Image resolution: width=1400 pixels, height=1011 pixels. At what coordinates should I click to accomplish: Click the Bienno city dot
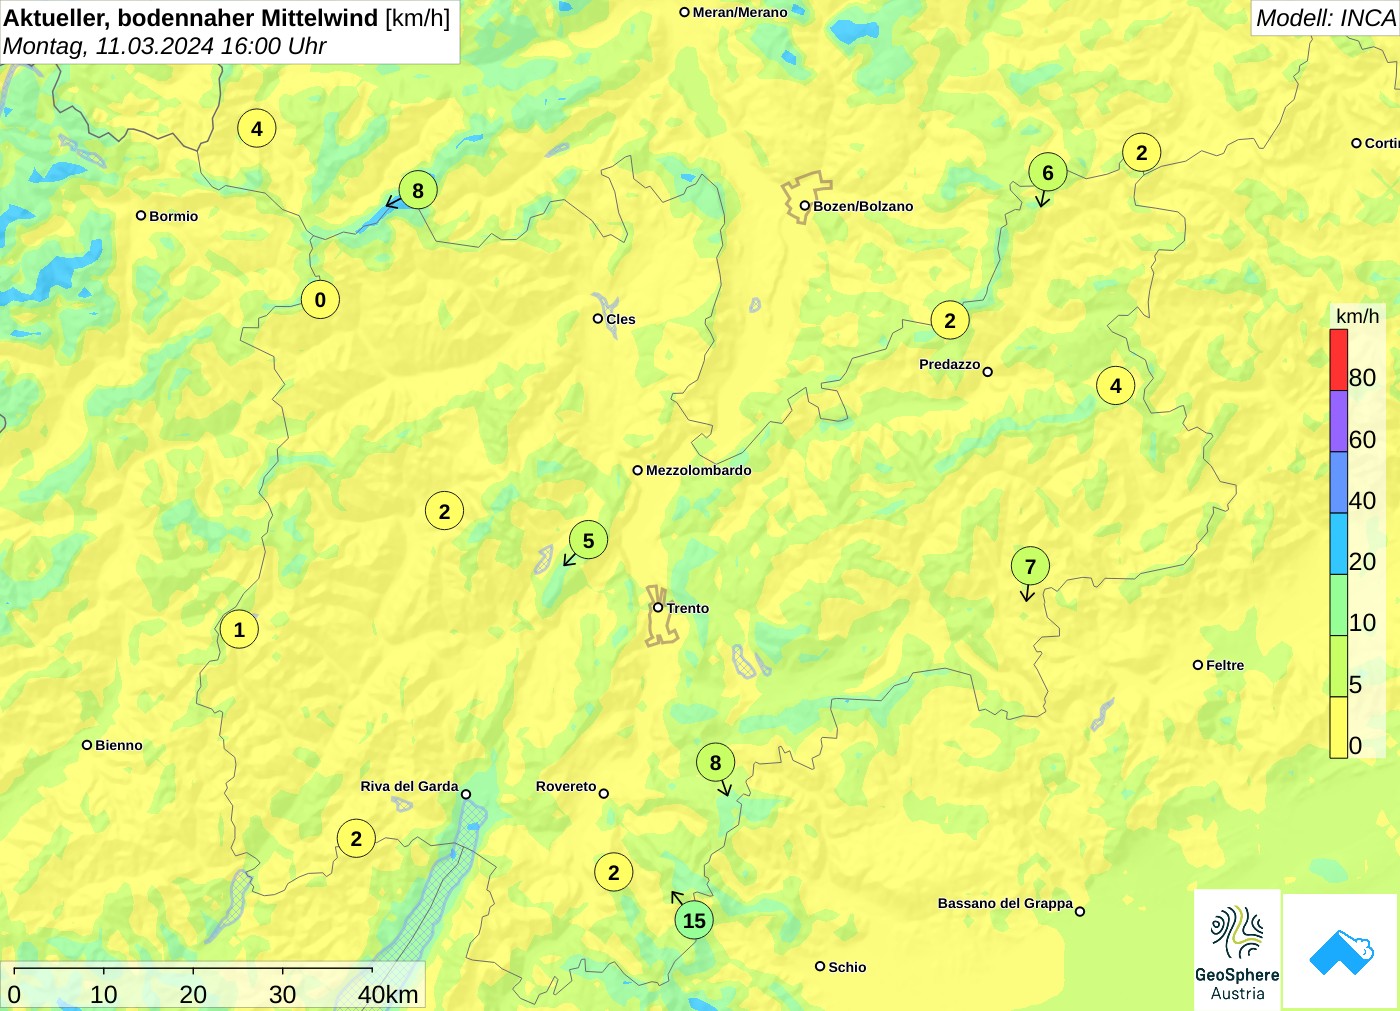point(87,745)
